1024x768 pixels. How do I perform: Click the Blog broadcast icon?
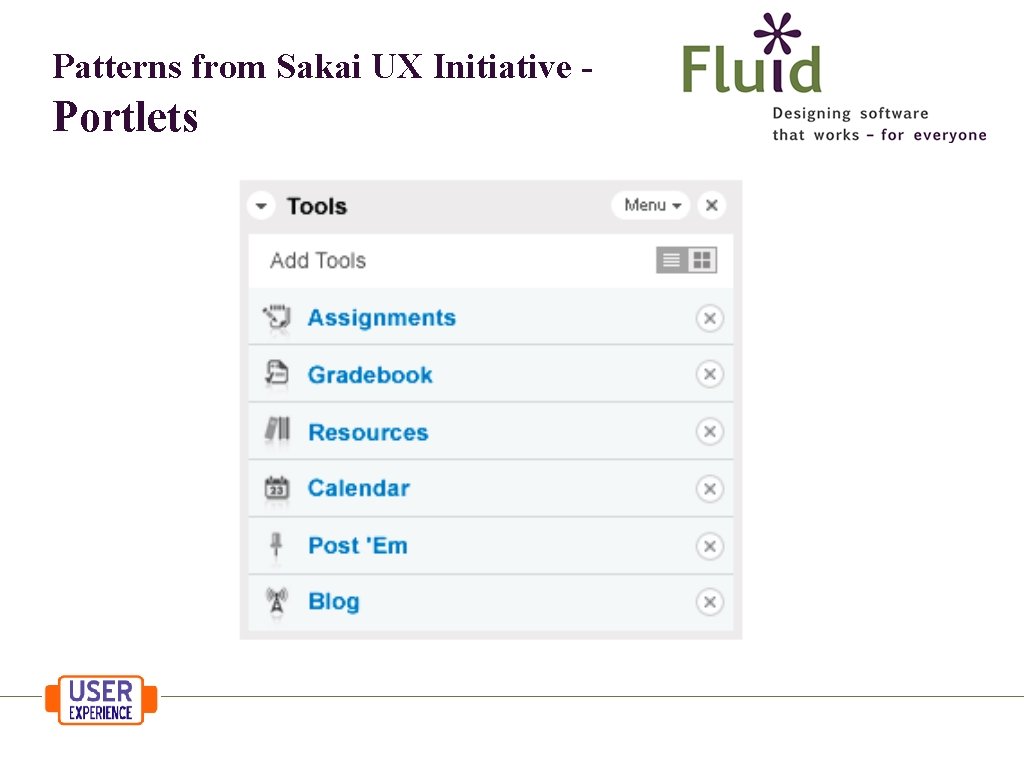276,601
